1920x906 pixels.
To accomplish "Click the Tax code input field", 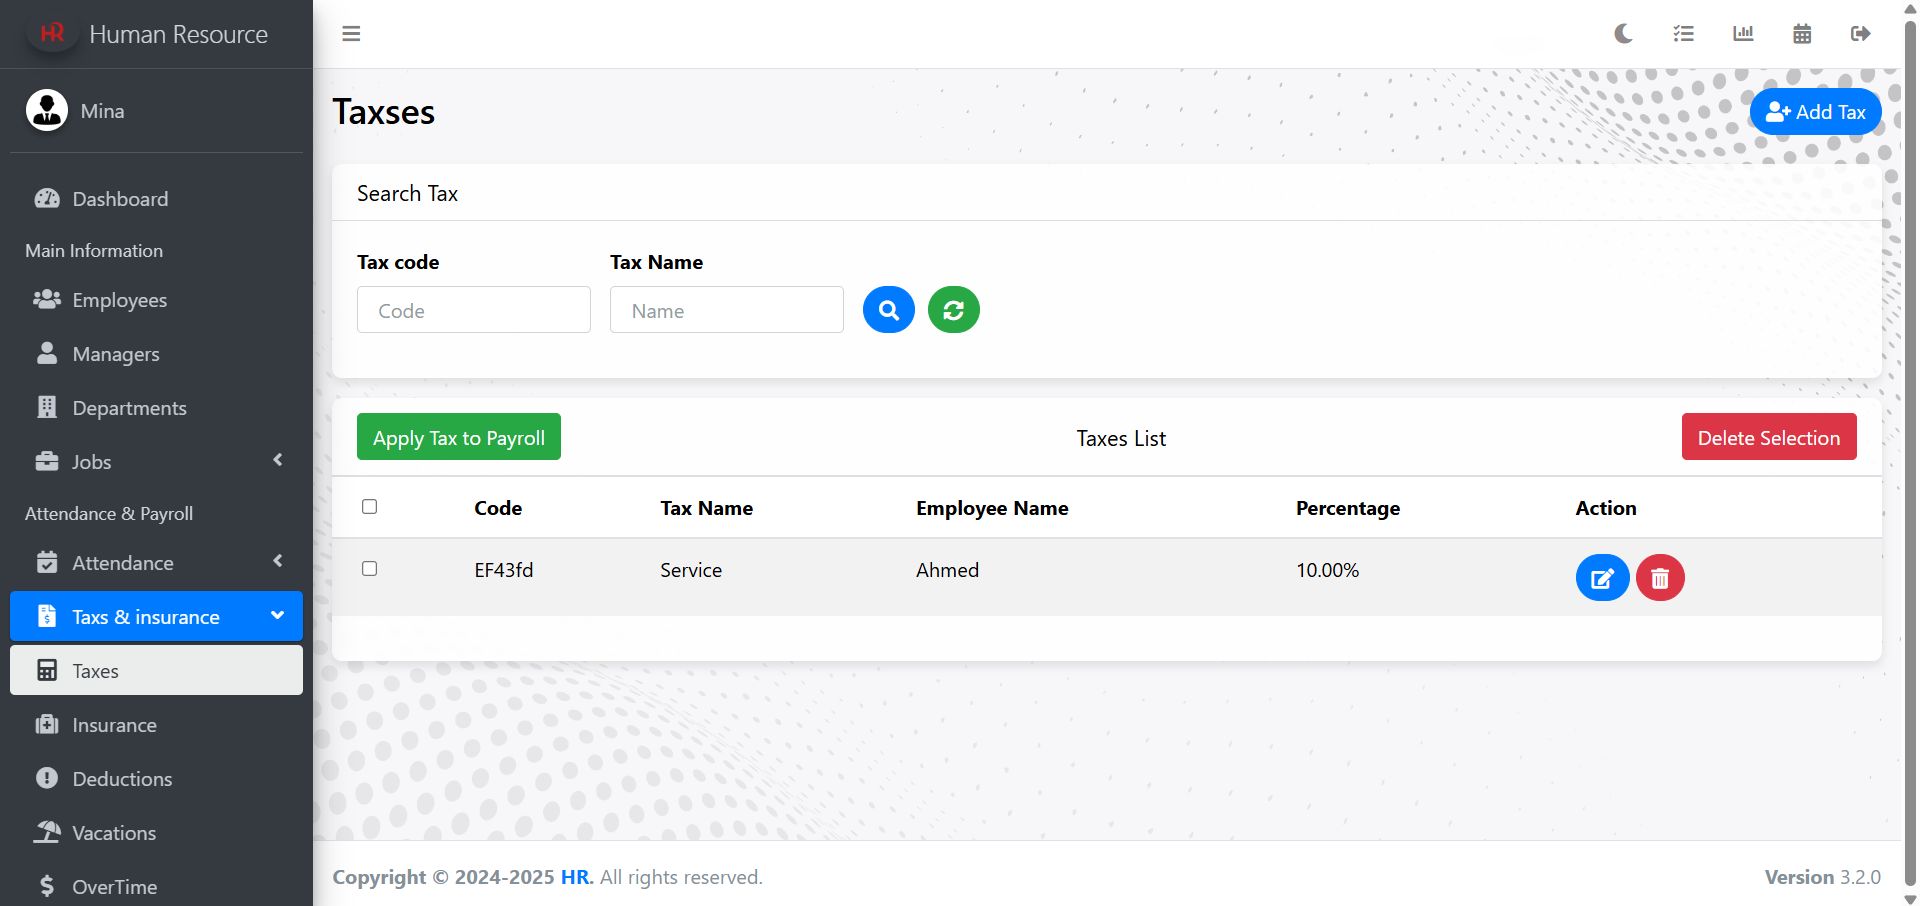I will [474, 310].
